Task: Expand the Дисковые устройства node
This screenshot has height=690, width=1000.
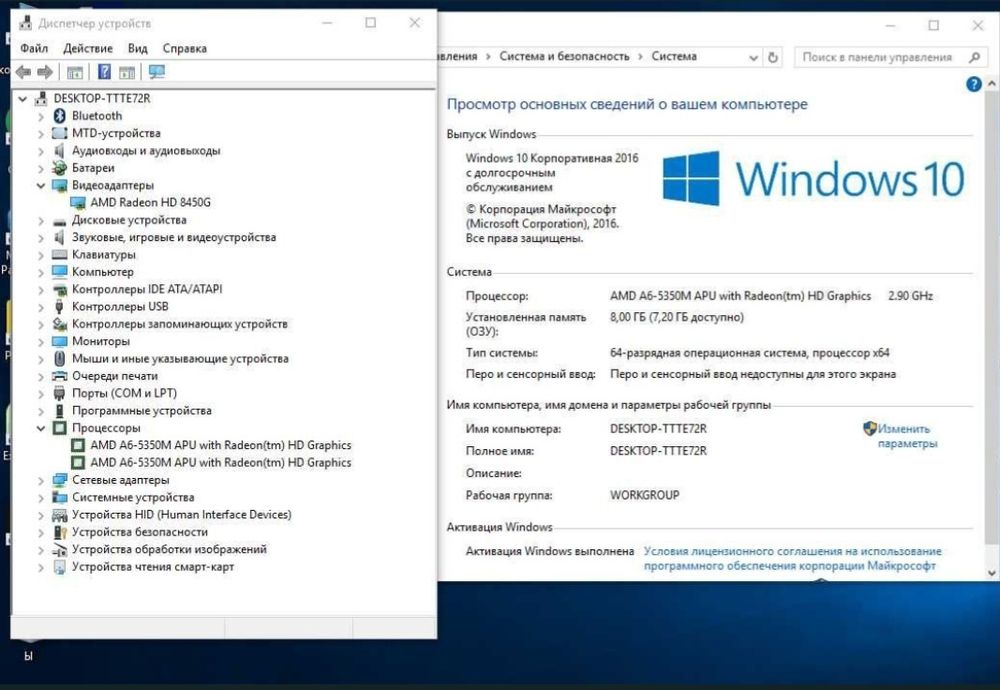Action: pyautogui.click(x=41, y=221)
